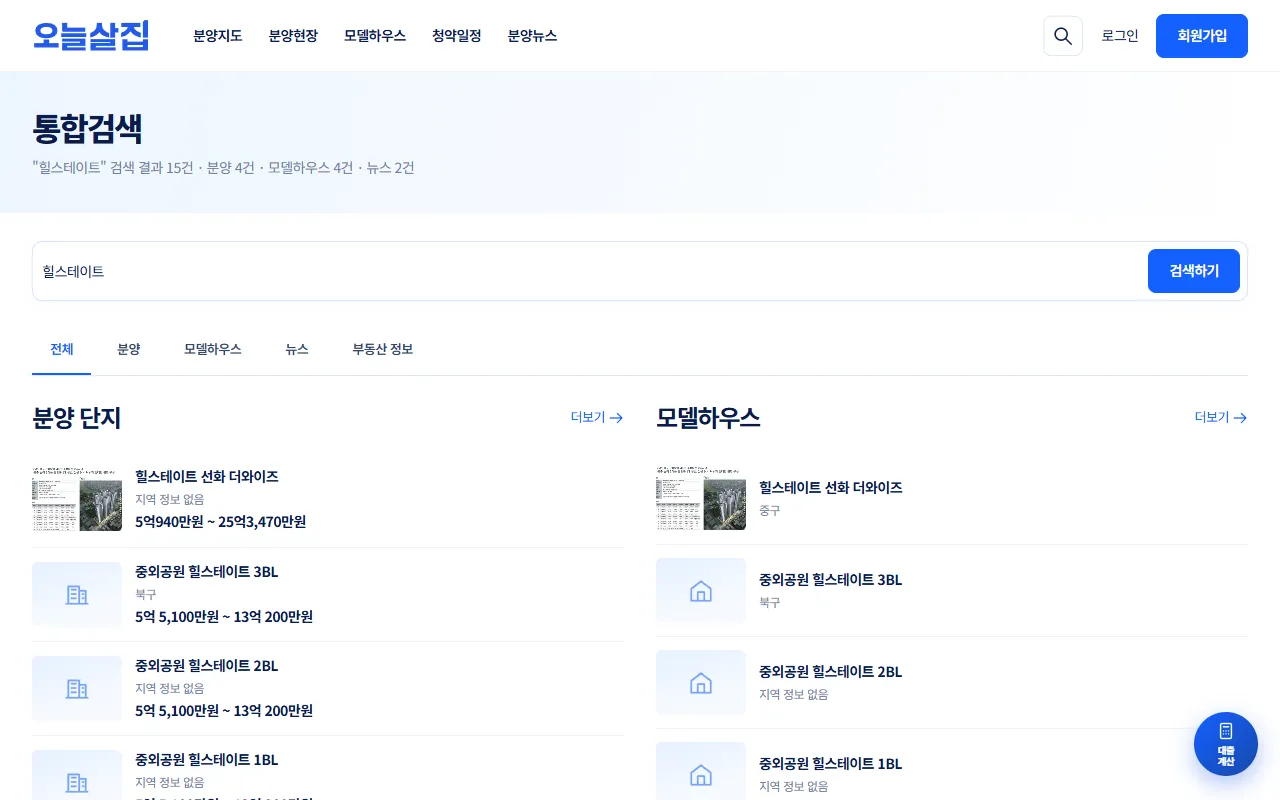Open 힐스테이트 선화 더와이즈 title in 모델하우스 list
This screenshot has width=1280, height=800.
[831, 488]
